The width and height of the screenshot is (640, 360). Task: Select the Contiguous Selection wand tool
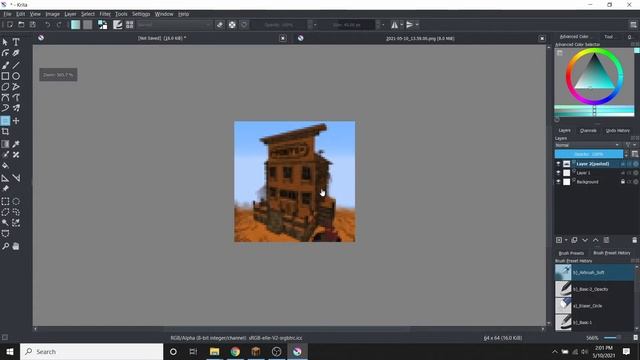(x=5, y=223)
